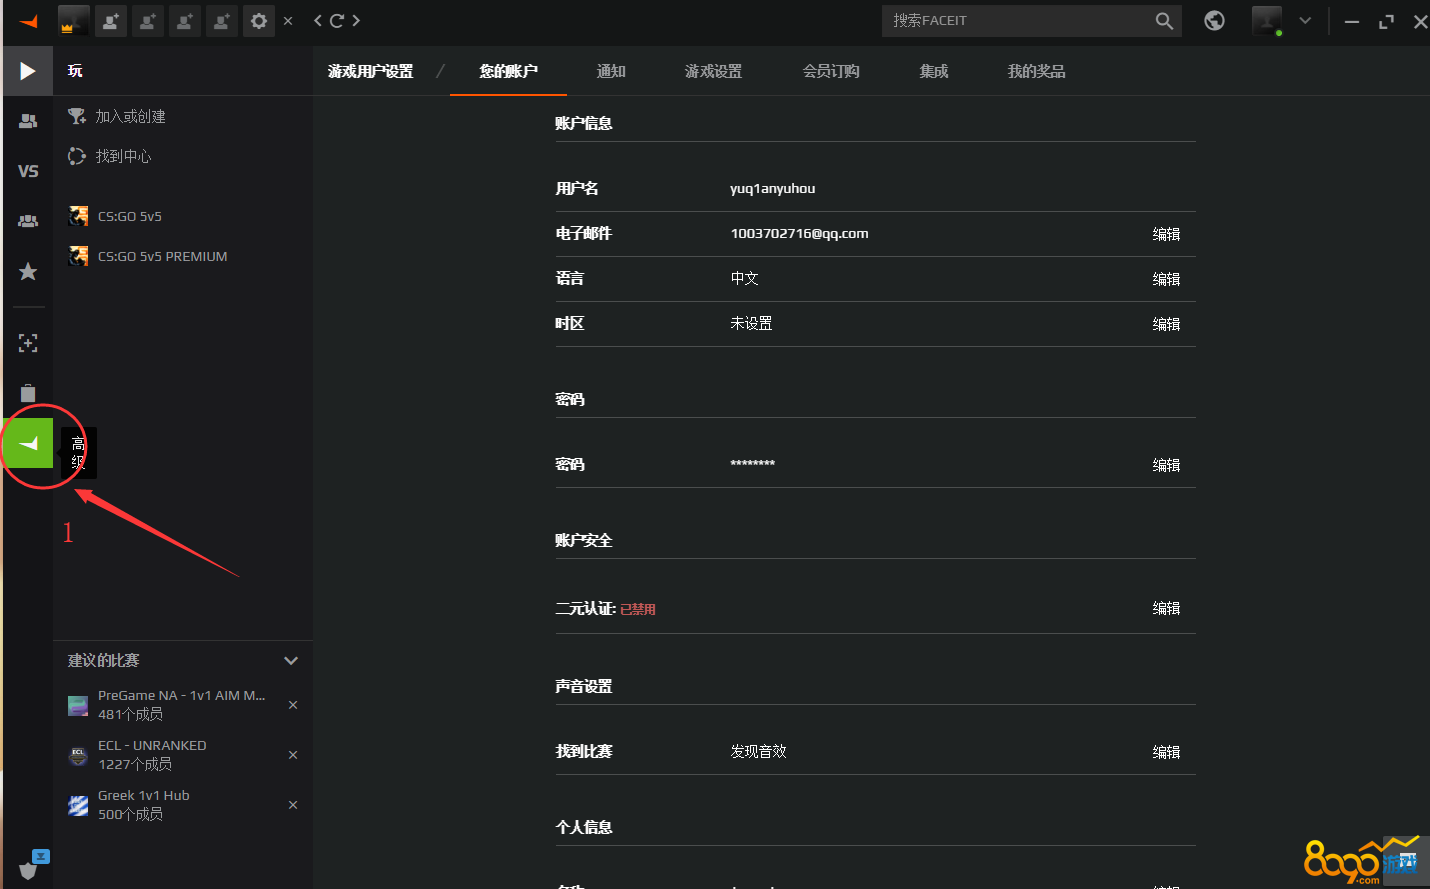Edit the 二元认证 security setting
Viewport: 1430px width, 889px height.
pyautogui.click(x=1166, y=608)
